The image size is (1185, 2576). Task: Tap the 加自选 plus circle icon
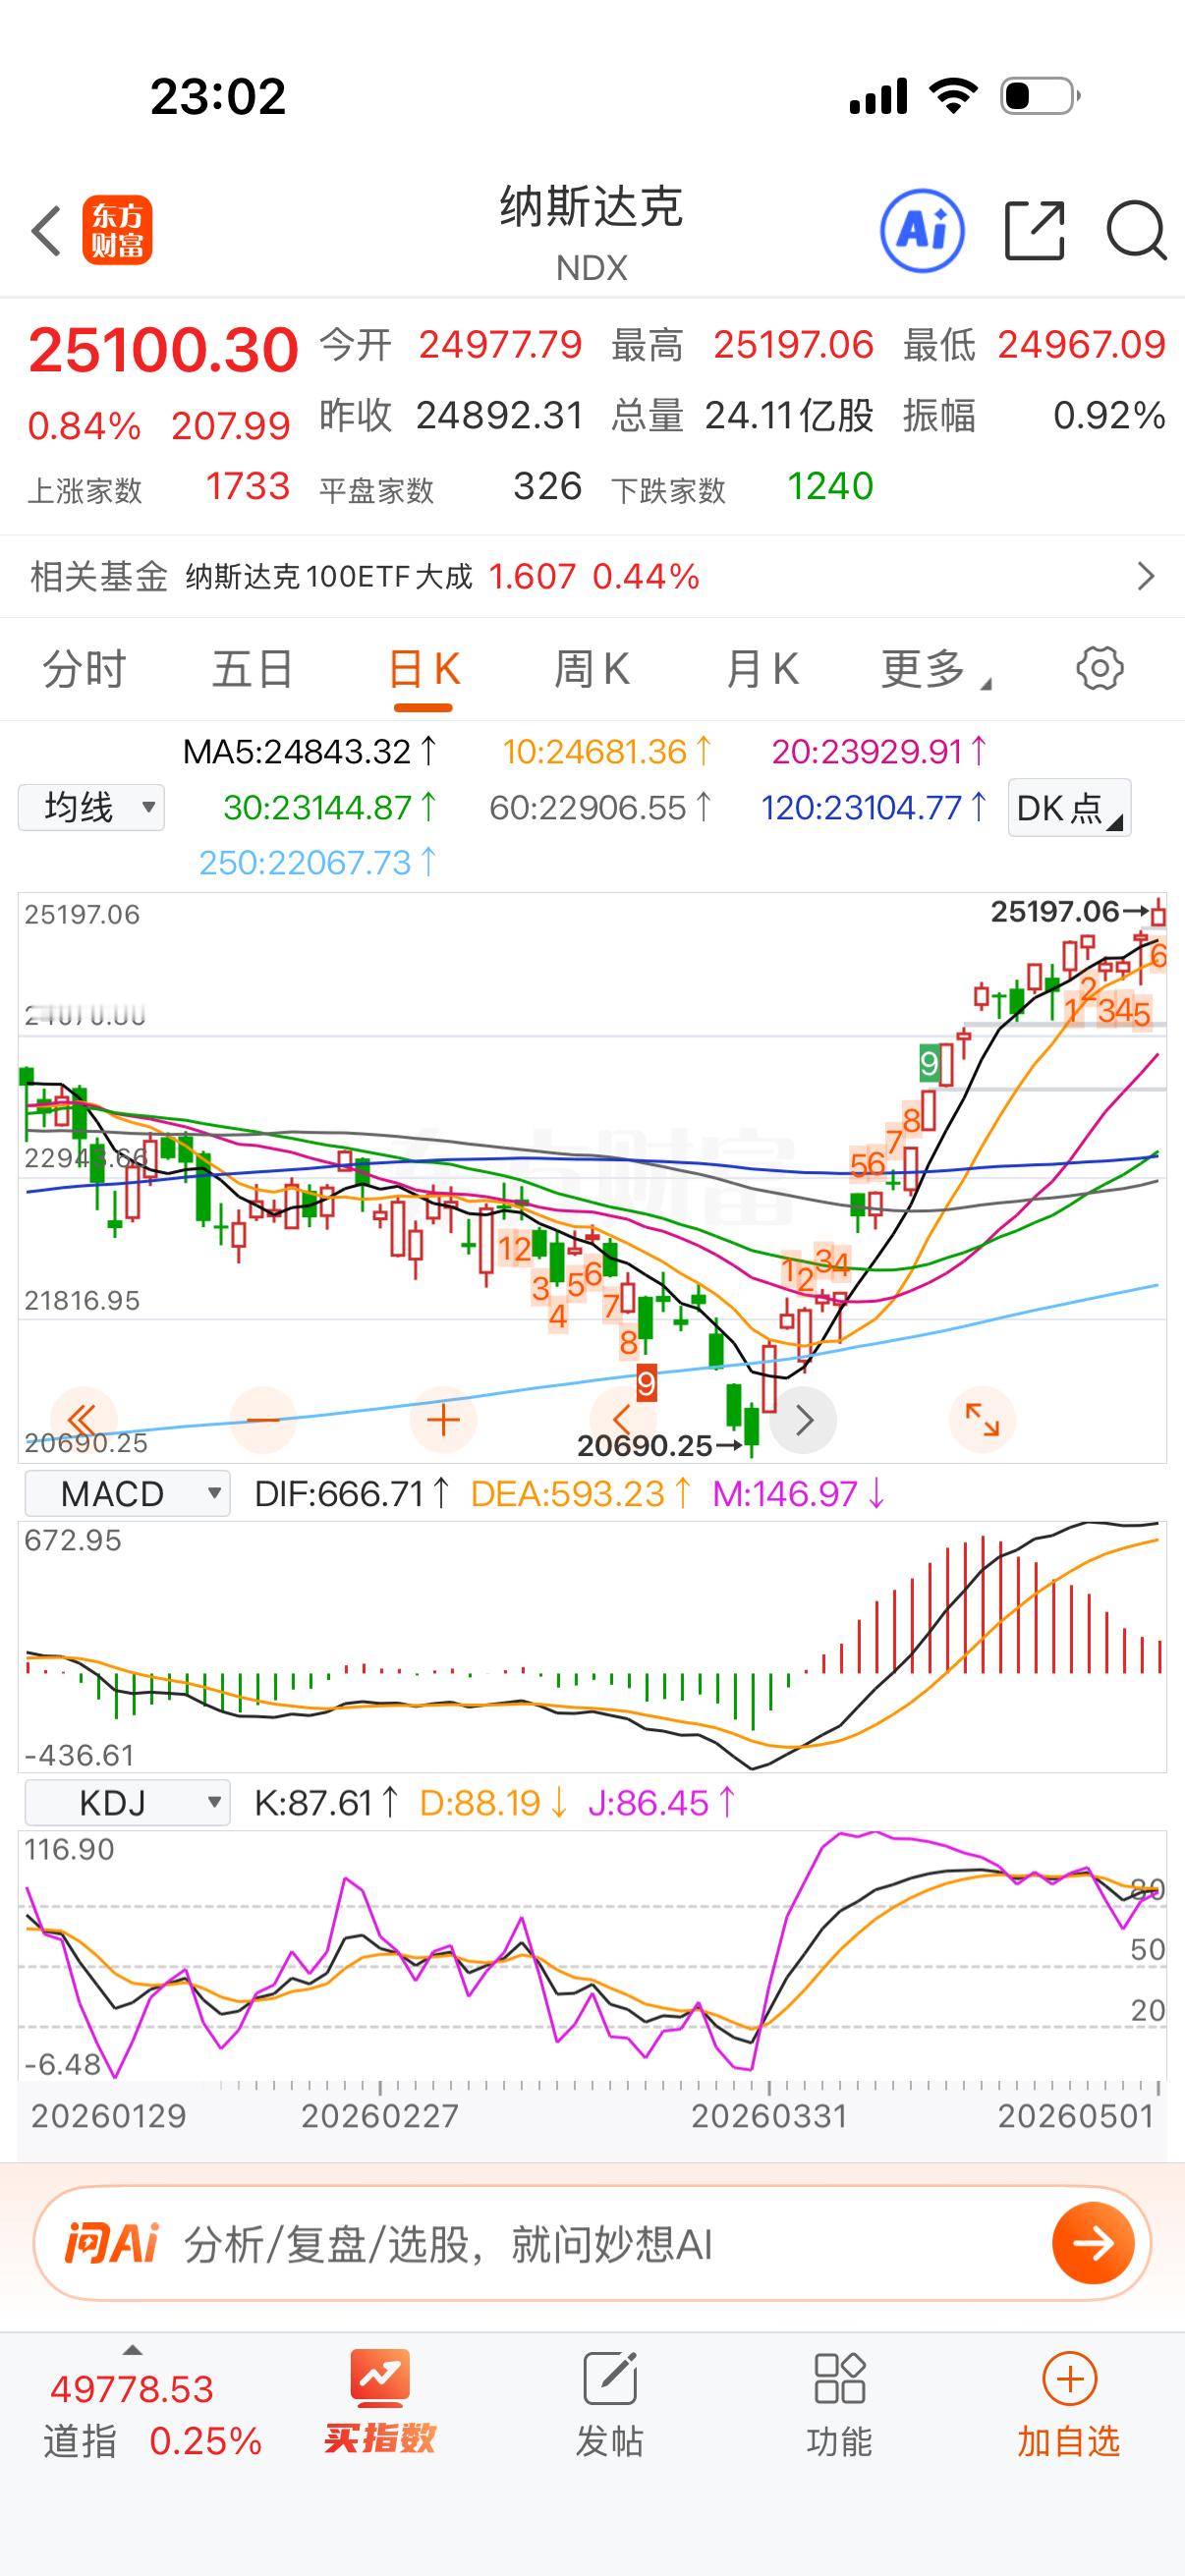(x=1069, y=2378)
